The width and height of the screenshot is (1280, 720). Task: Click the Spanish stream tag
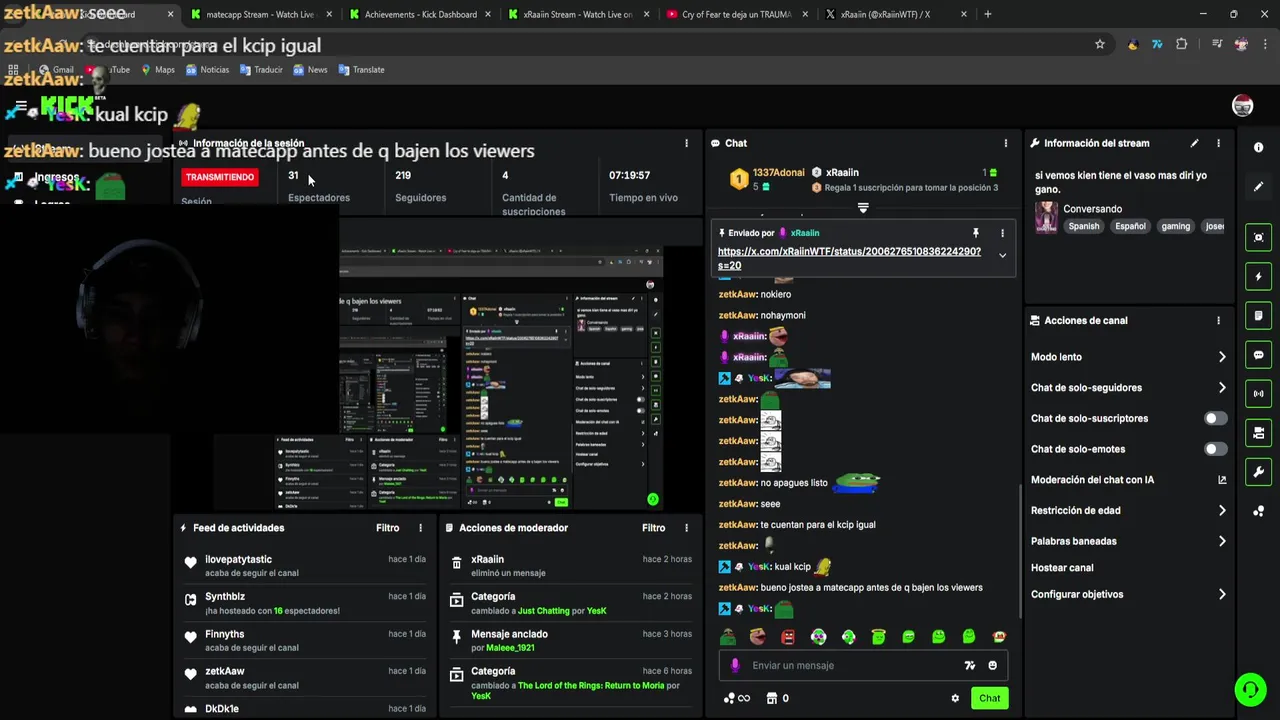[x=1083, y=226]
